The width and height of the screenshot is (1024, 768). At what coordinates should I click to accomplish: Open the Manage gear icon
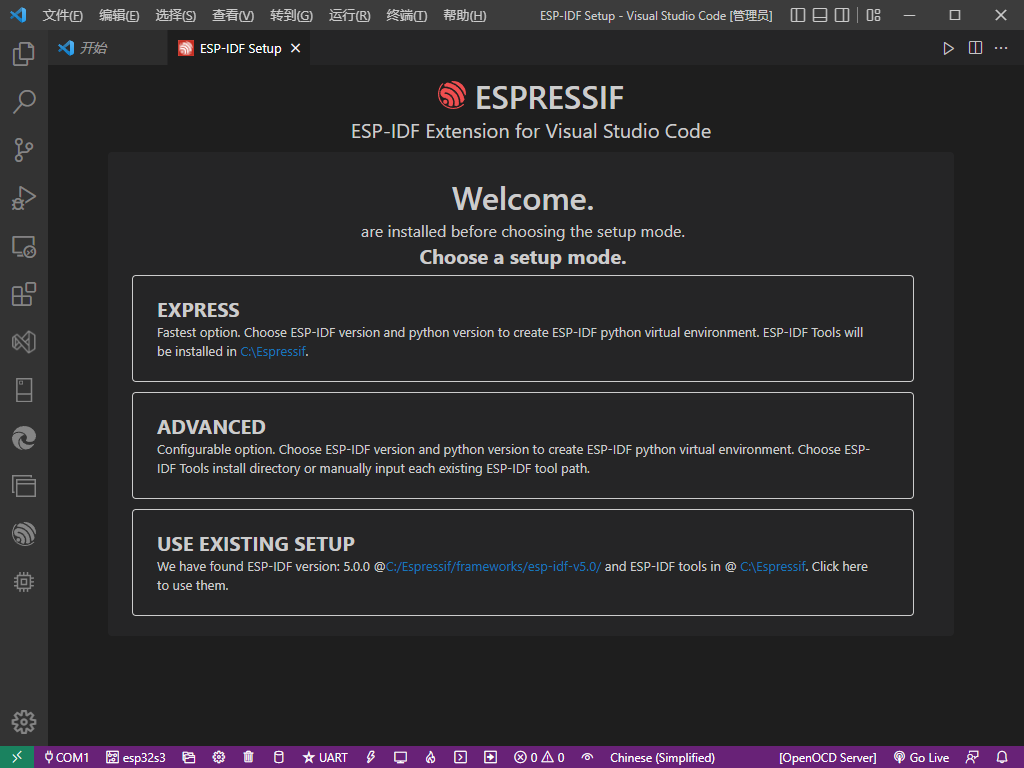click(x=24, y=722)
